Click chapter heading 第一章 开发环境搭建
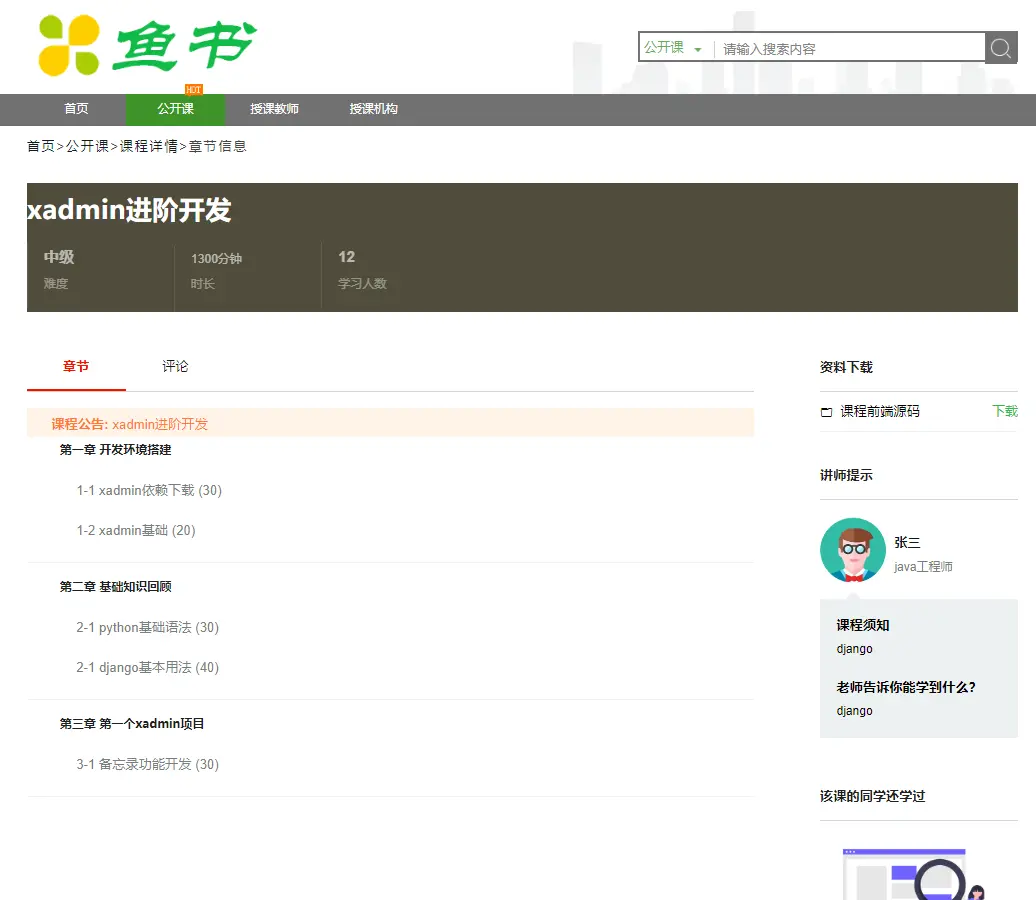This screenshot has width=1036, height=900. pyautogui.click(x=116, y=450)
